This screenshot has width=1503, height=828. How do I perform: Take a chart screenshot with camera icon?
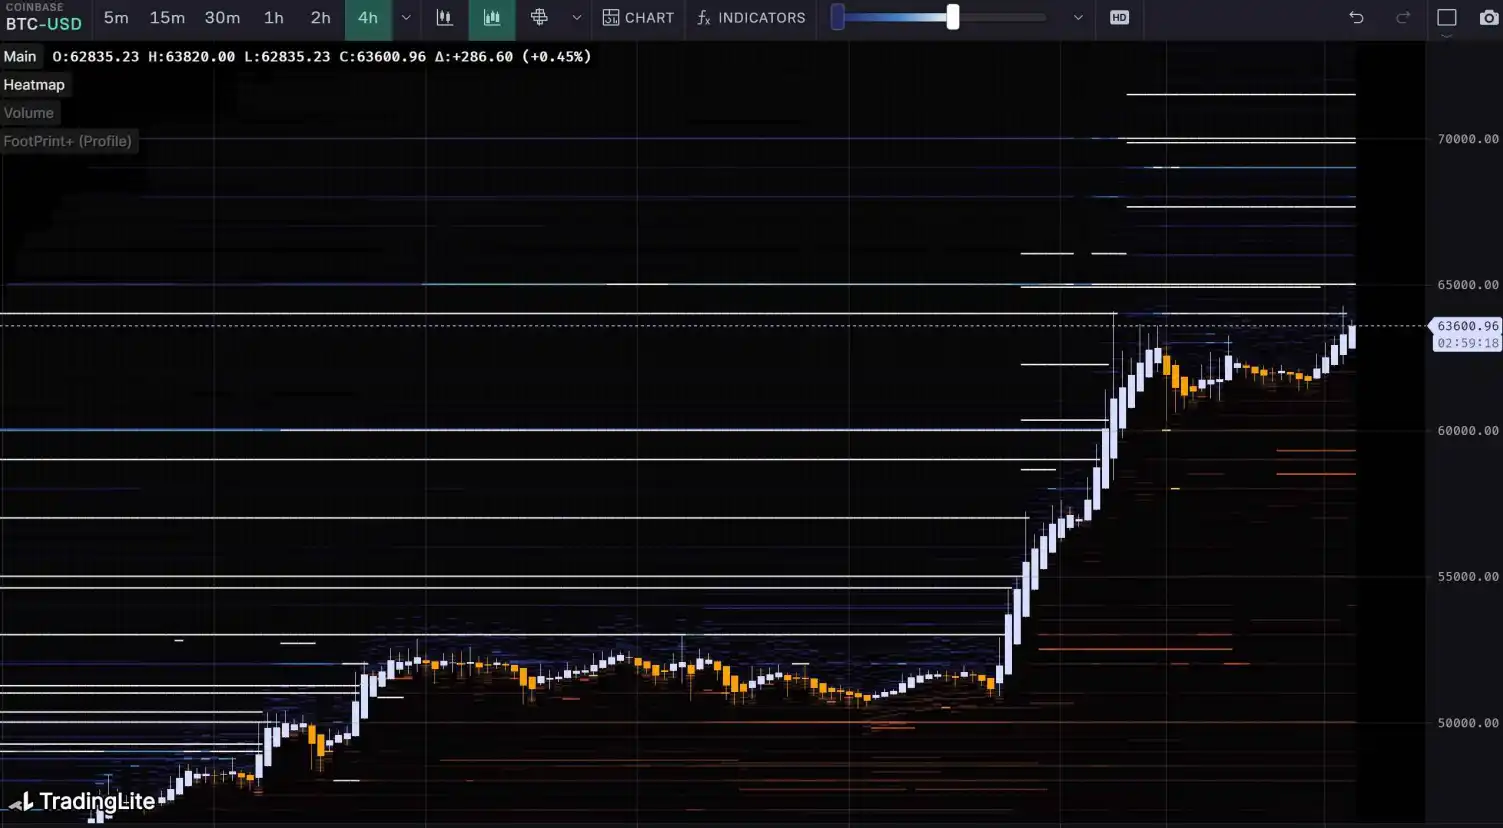click(x=1488, y=18)
